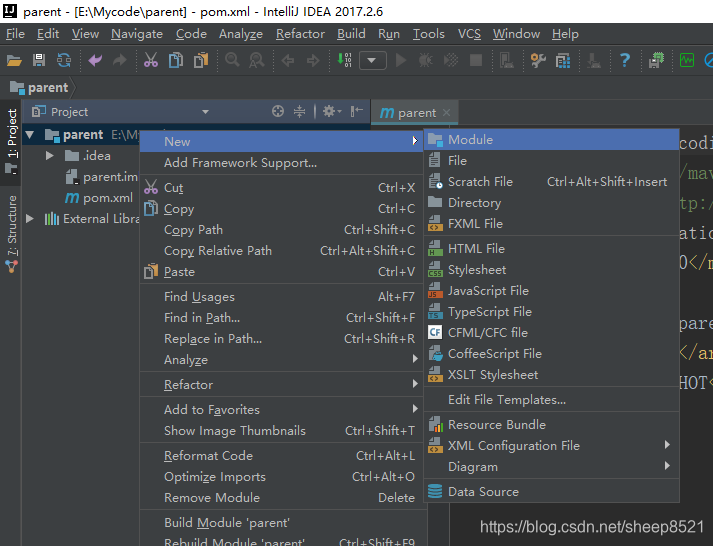Click the Forward navigation arrow
Image resolution: width=713 pixels, height=546 pixels.
click(313, 60)
